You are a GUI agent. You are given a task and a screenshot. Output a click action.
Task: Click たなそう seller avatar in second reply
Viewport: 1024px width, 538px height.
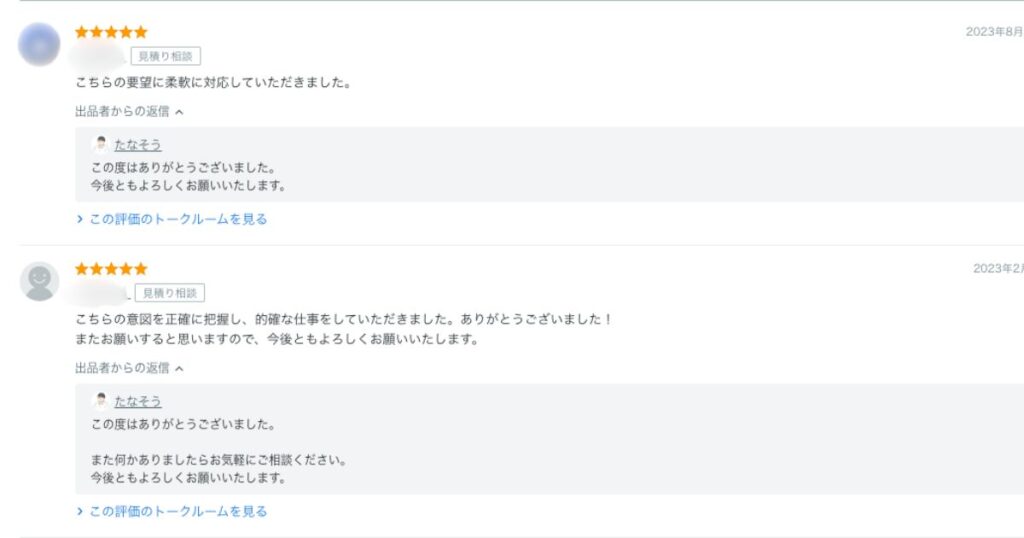point(101,401)
